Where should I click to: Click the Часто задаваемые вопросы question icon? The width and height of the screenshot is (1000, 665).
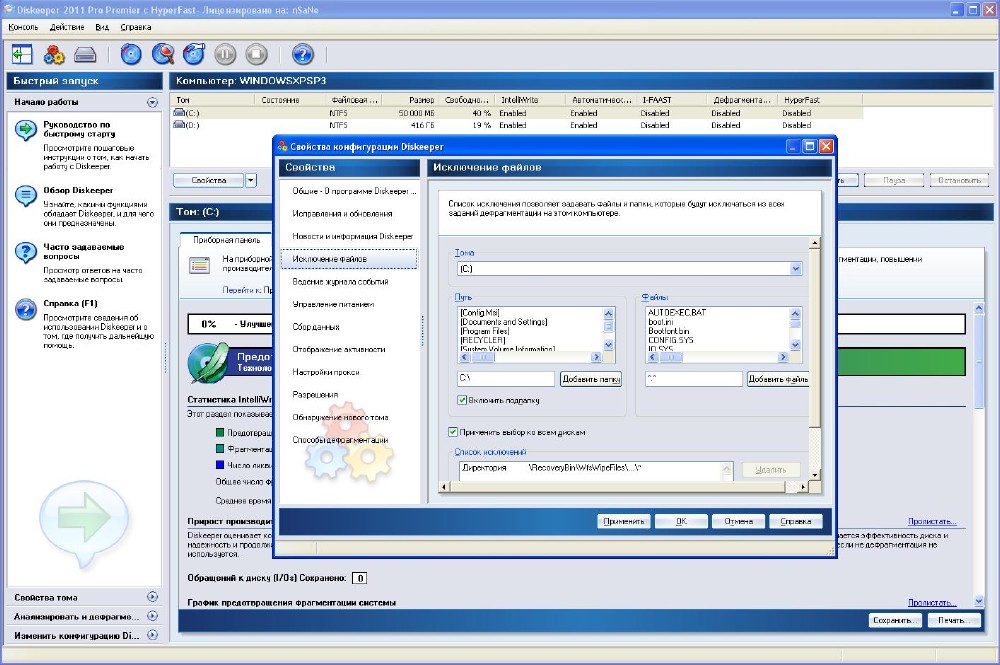[26, 252]
